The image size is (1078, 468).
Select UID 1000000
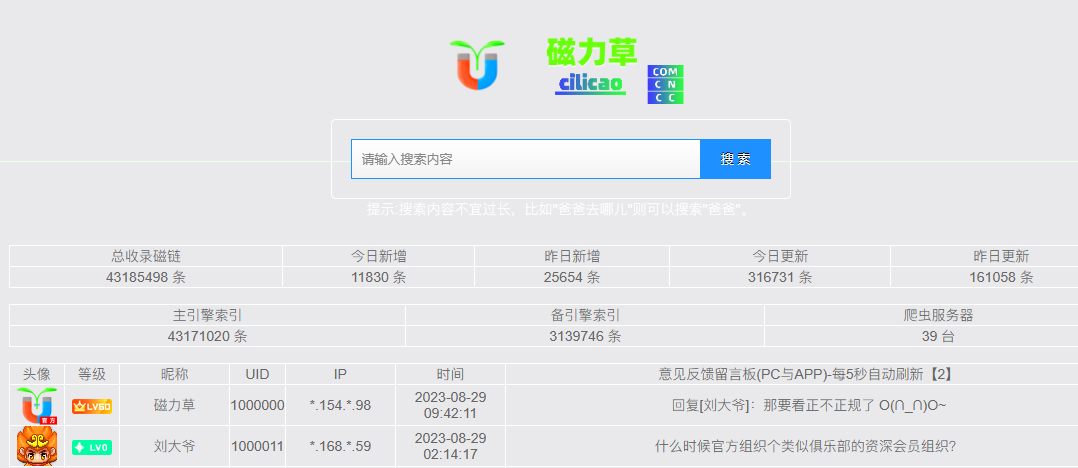(257, 405)
